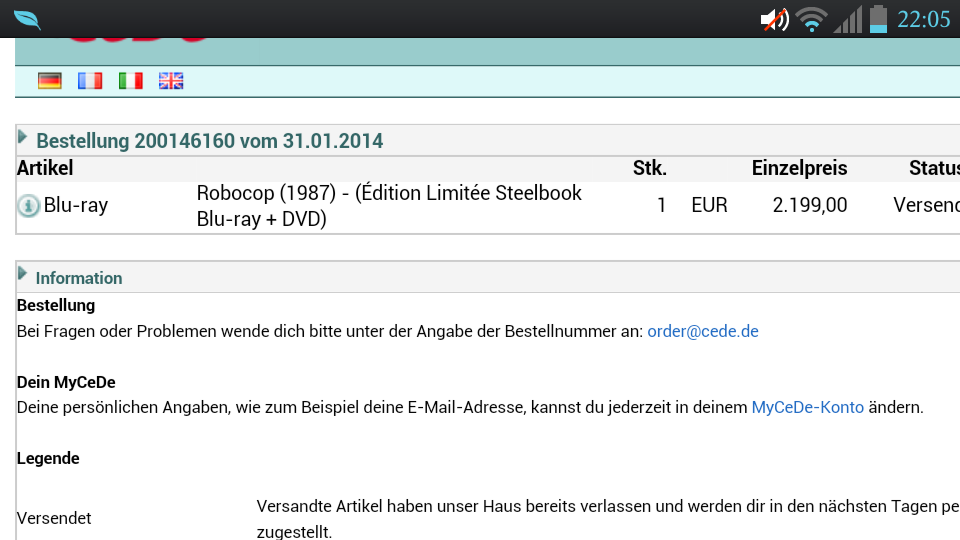Tap the Wi-Fi status icon
This screenshot has width=960, height=540.
click(x=812, y=20)
